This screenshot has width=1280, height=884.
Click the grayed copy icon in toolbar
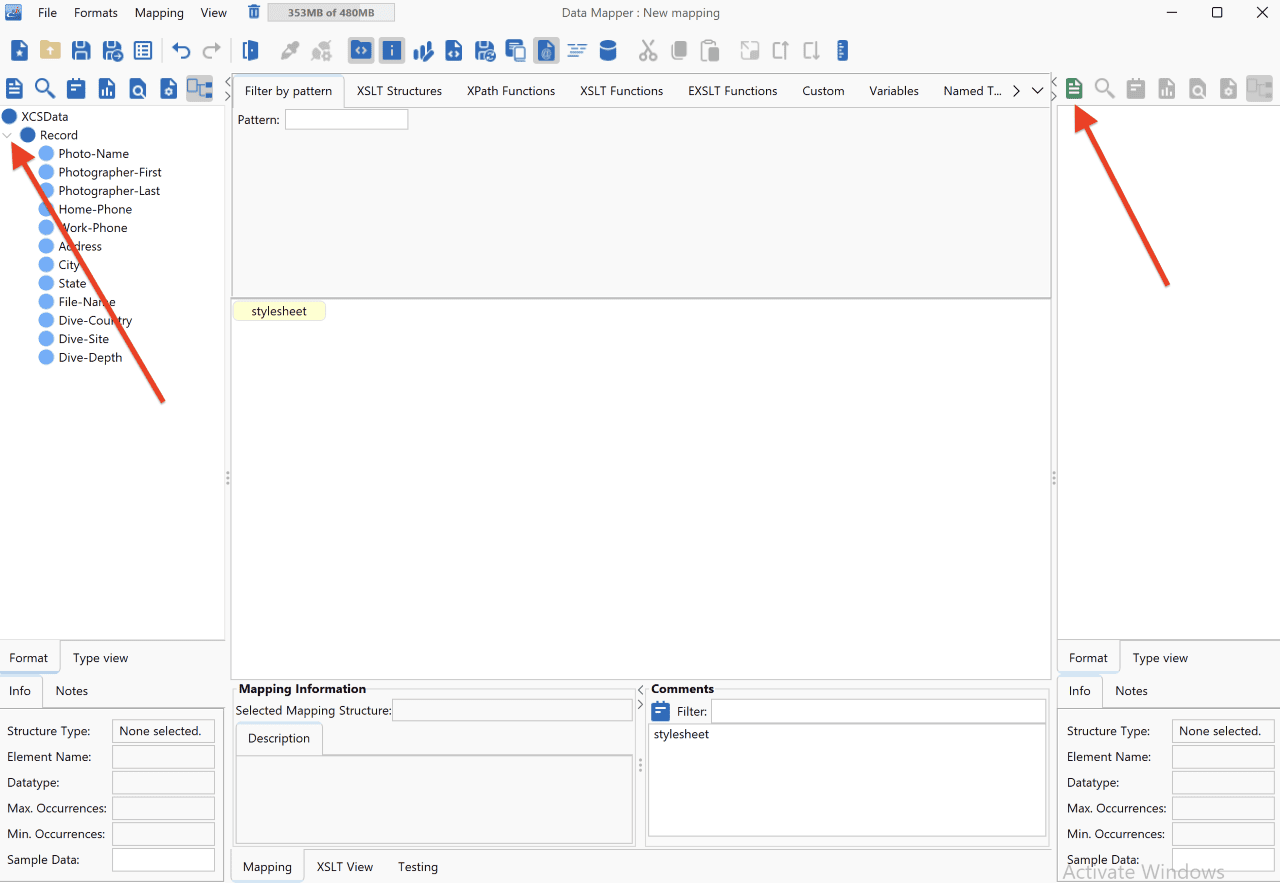point(679,50)
